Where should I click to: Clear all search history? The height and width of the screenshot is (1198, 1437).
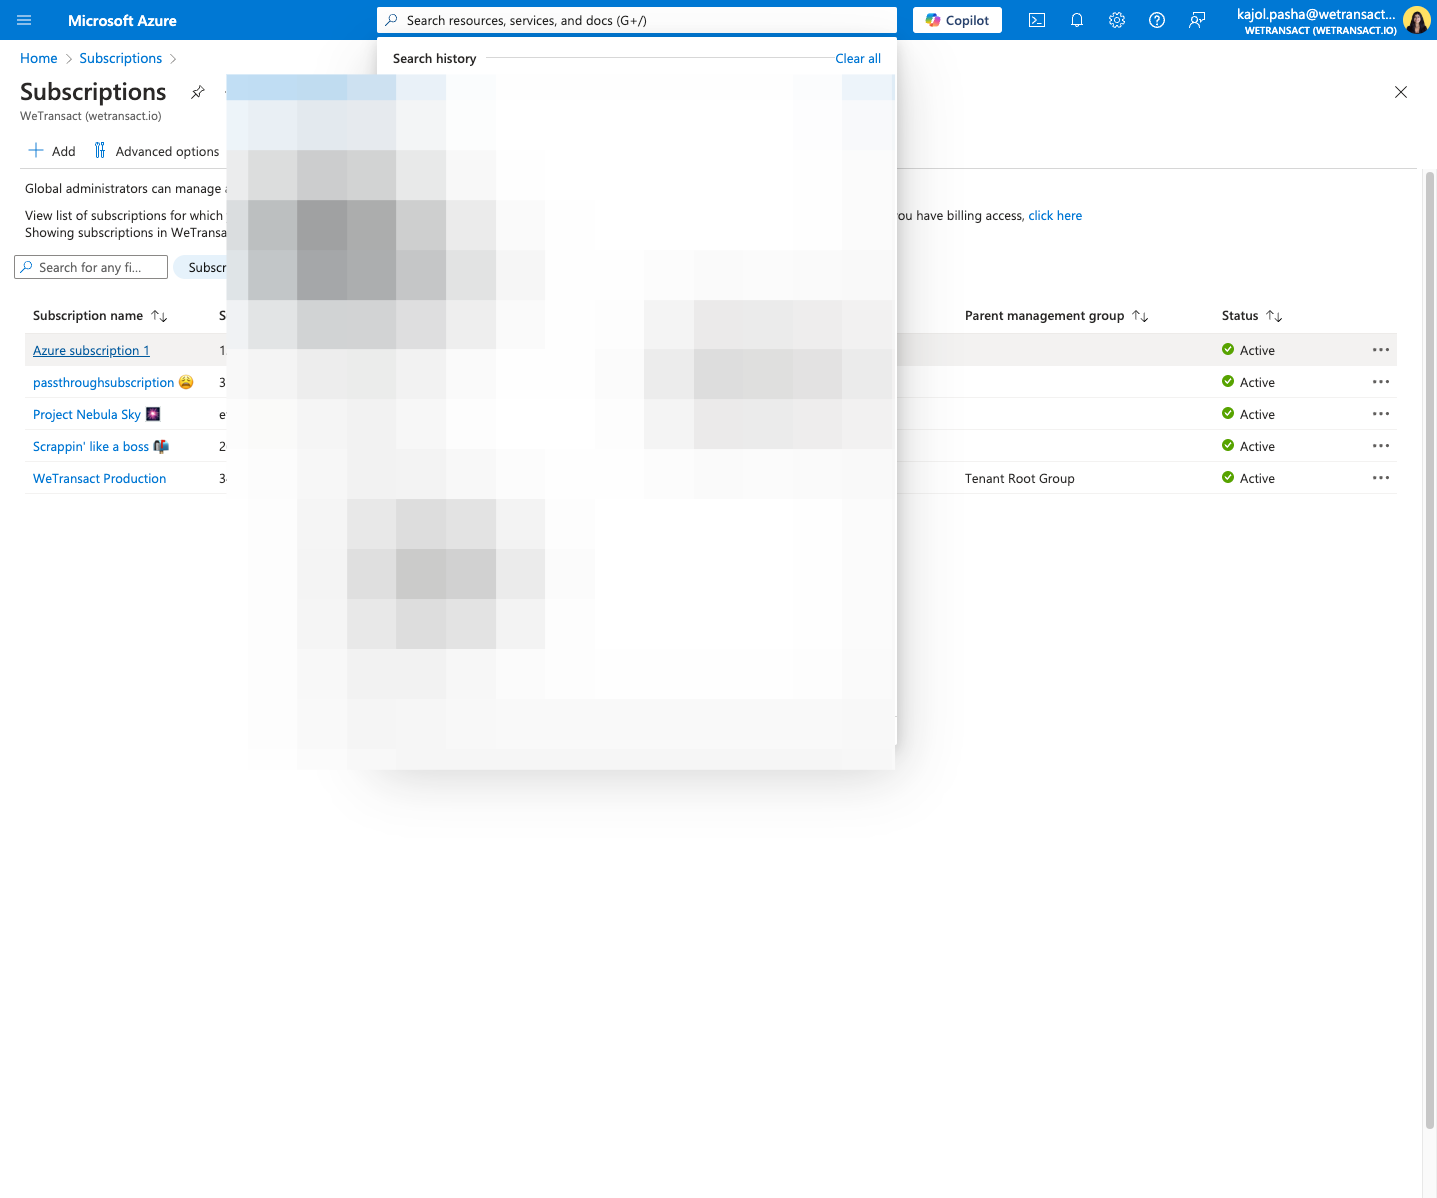[858, 59]
